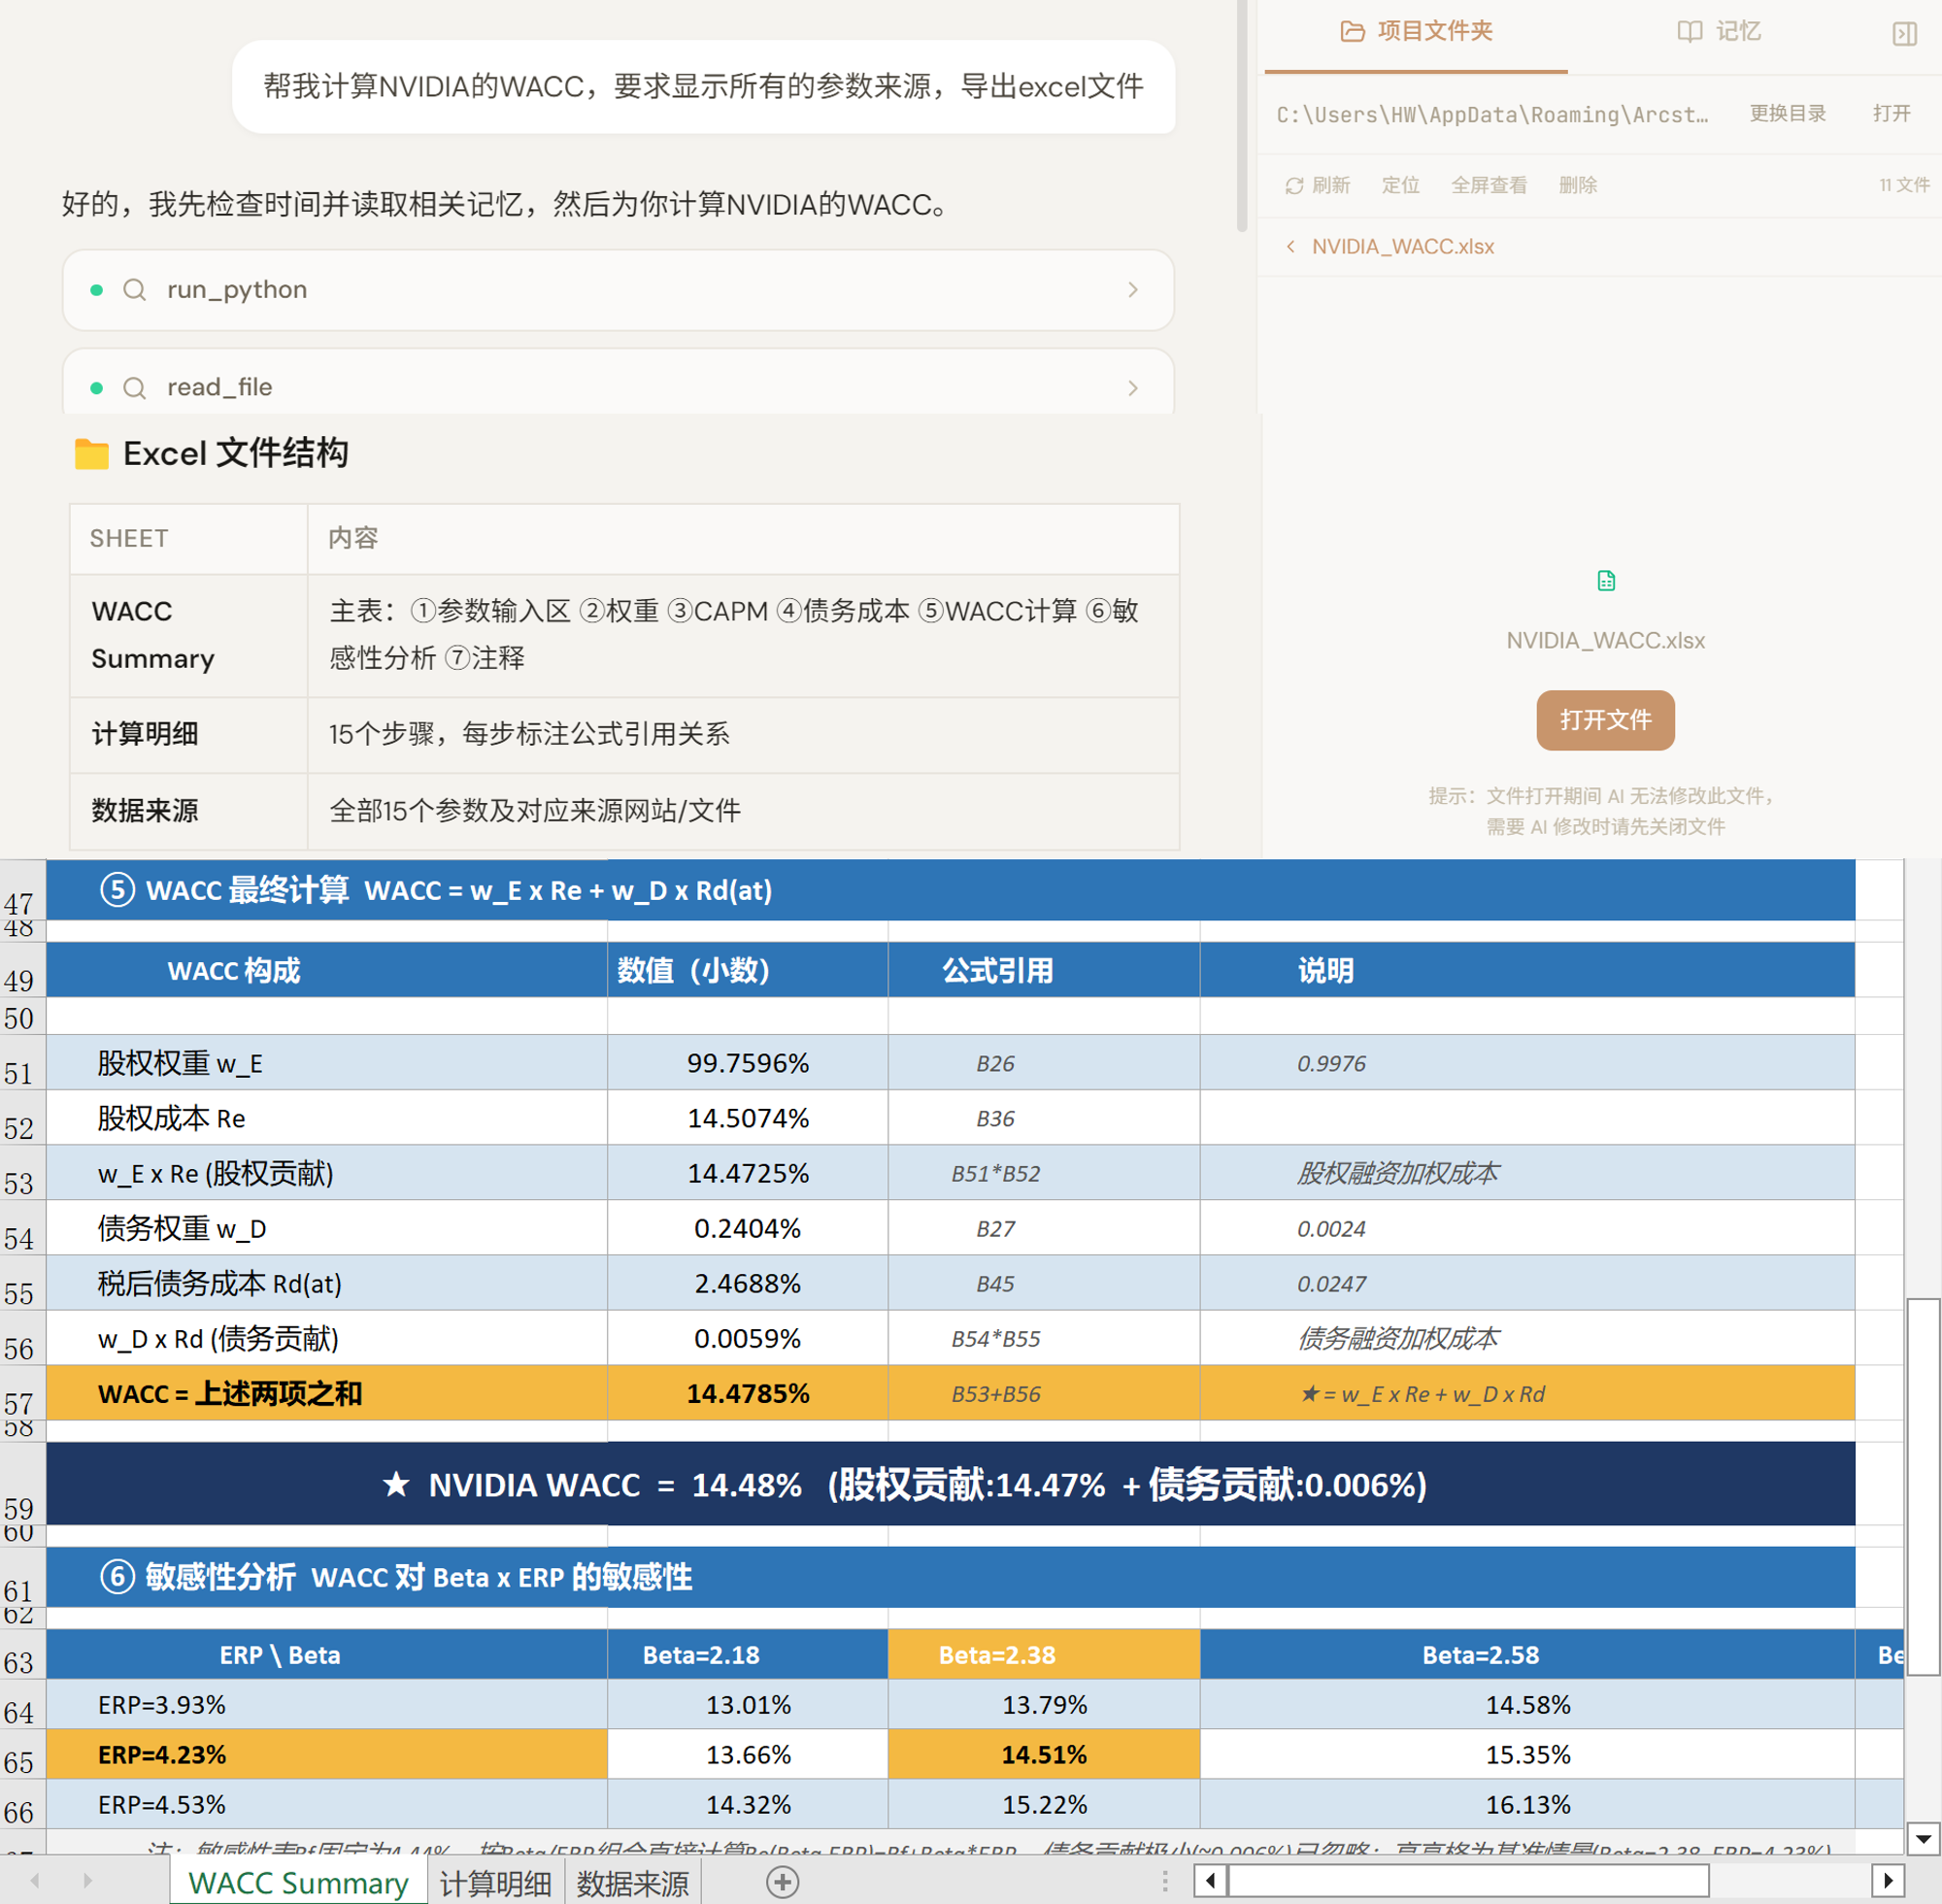Expand the run_python tool call details

click(1133, 290)
